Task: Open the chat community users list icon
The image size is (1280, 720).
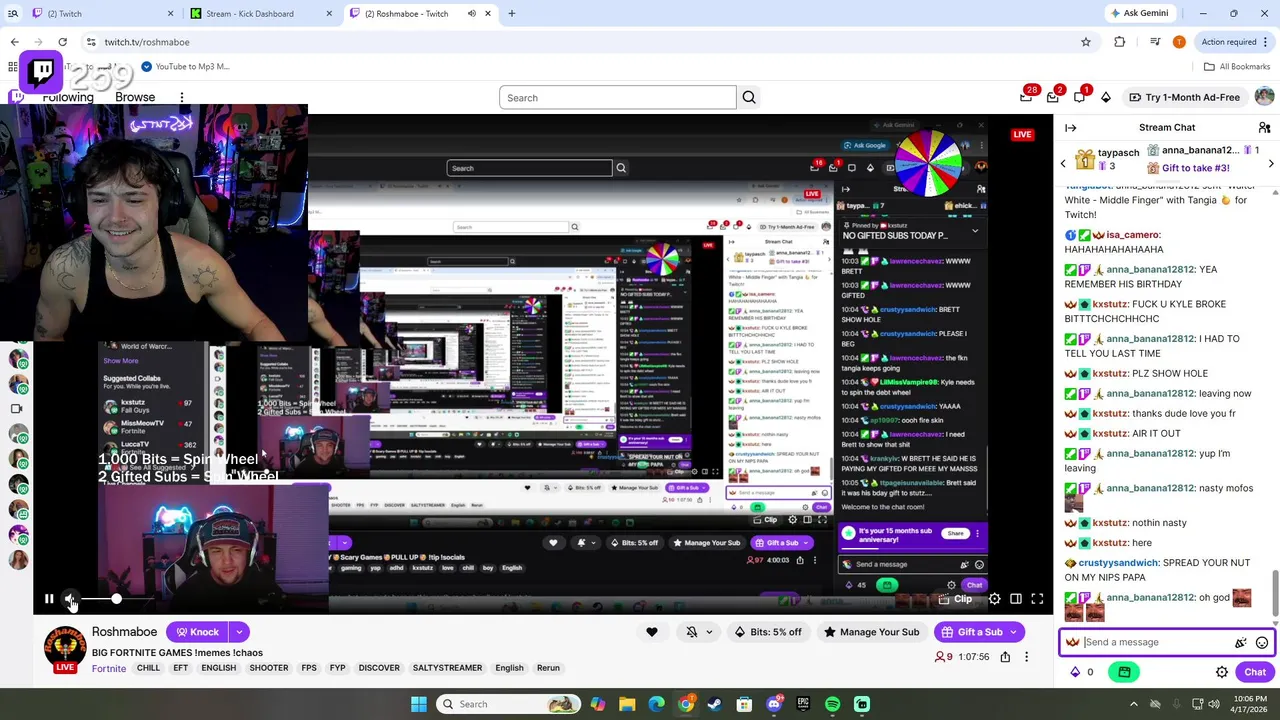Action: 1264,128
